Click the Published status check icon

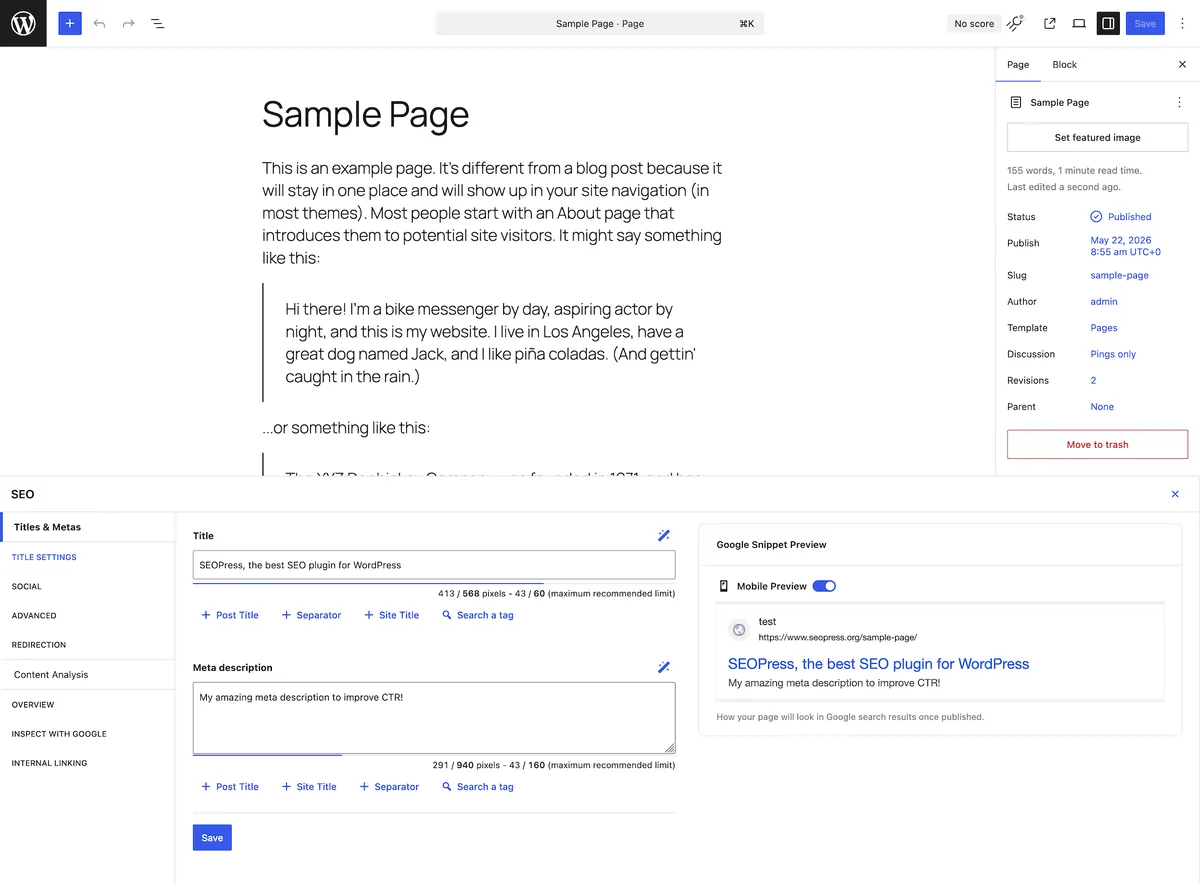click(x=1096, y=216)
